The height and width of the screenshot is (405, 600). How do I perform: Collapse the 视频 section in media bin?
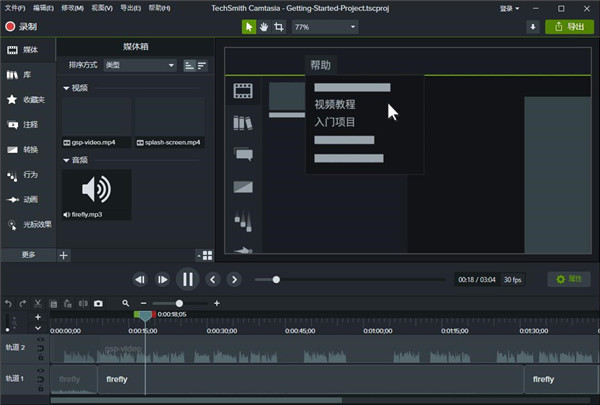point(66,88)
